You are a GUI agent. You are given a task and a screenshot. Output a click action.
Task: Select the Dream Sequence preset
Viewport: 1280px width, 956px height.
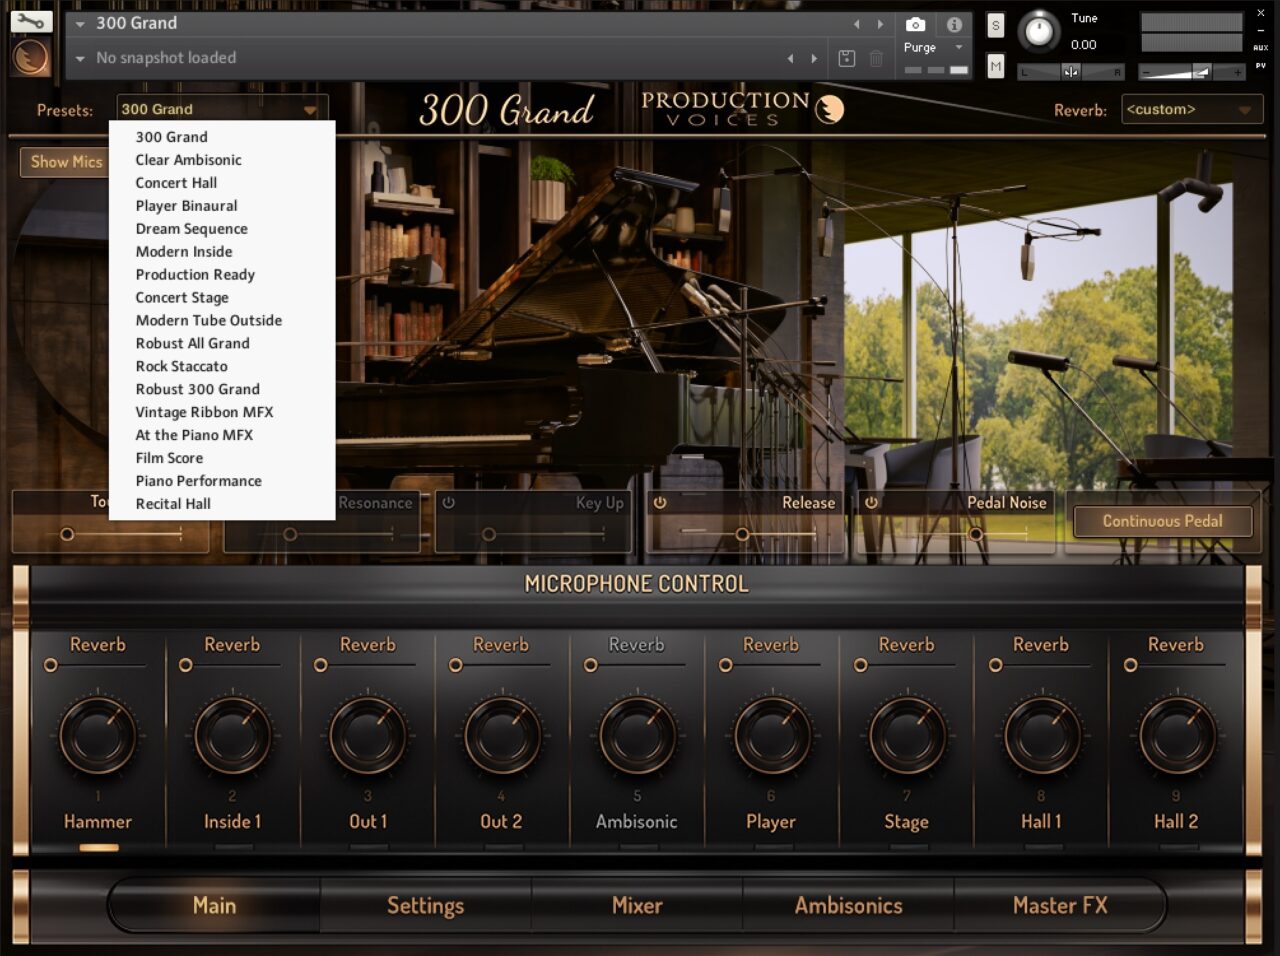pos(192,229)
